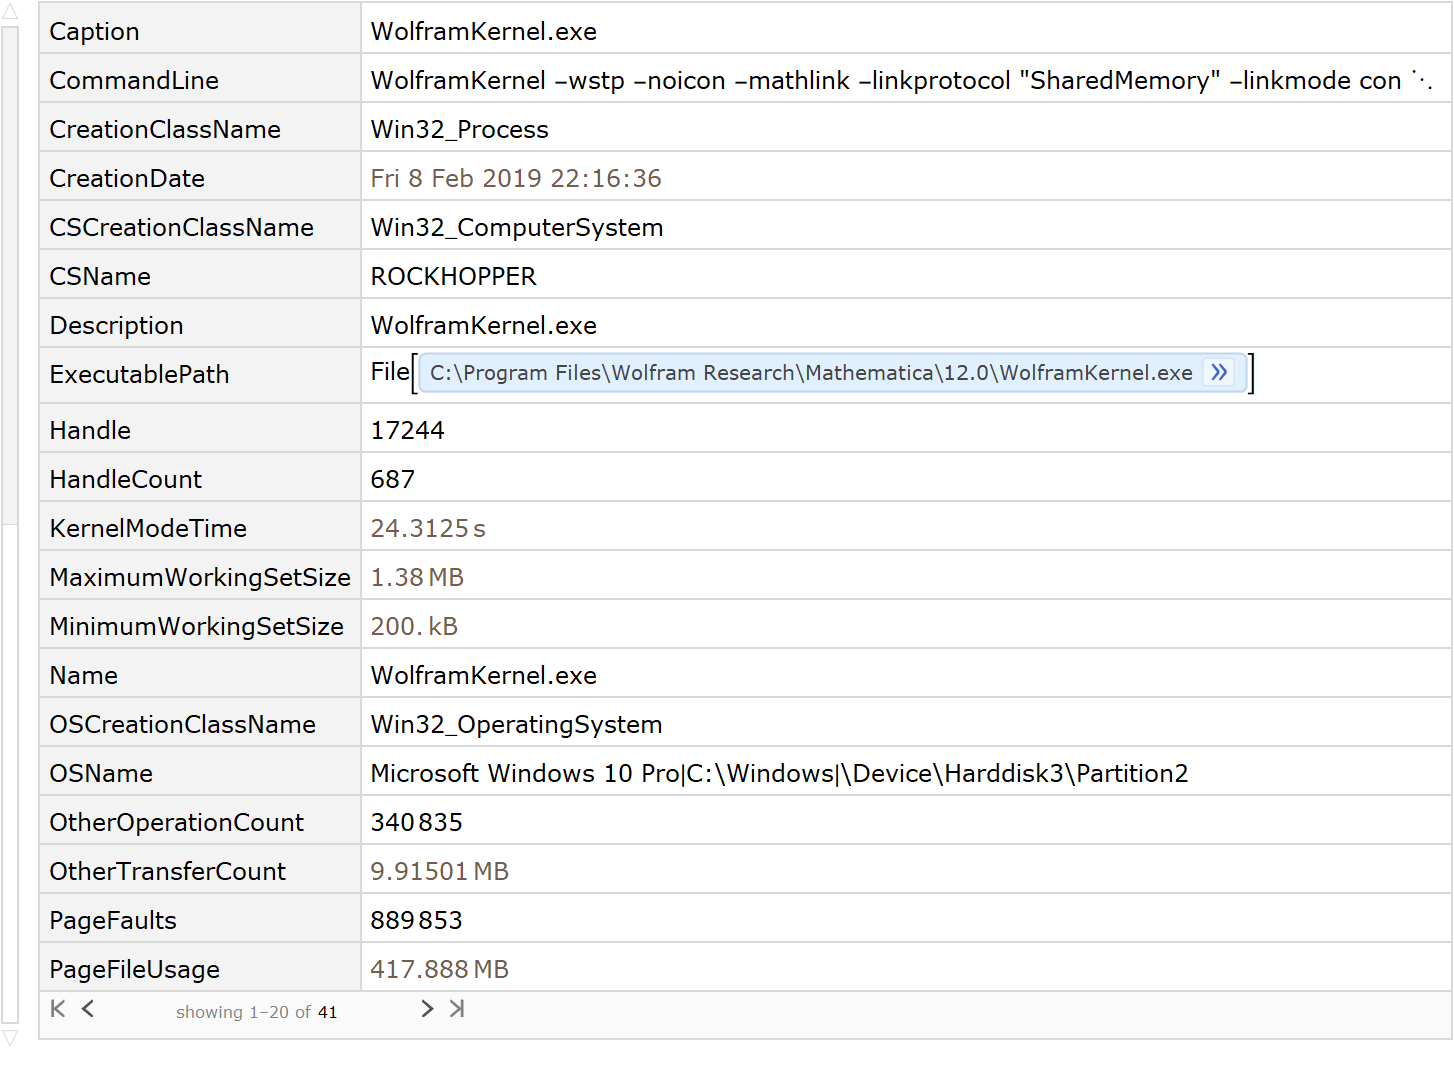Image resolution: width=1454 pixels, height=1082 pixels.
Task: Jump to the first page of rows
Action: (x=58, y=1009)
